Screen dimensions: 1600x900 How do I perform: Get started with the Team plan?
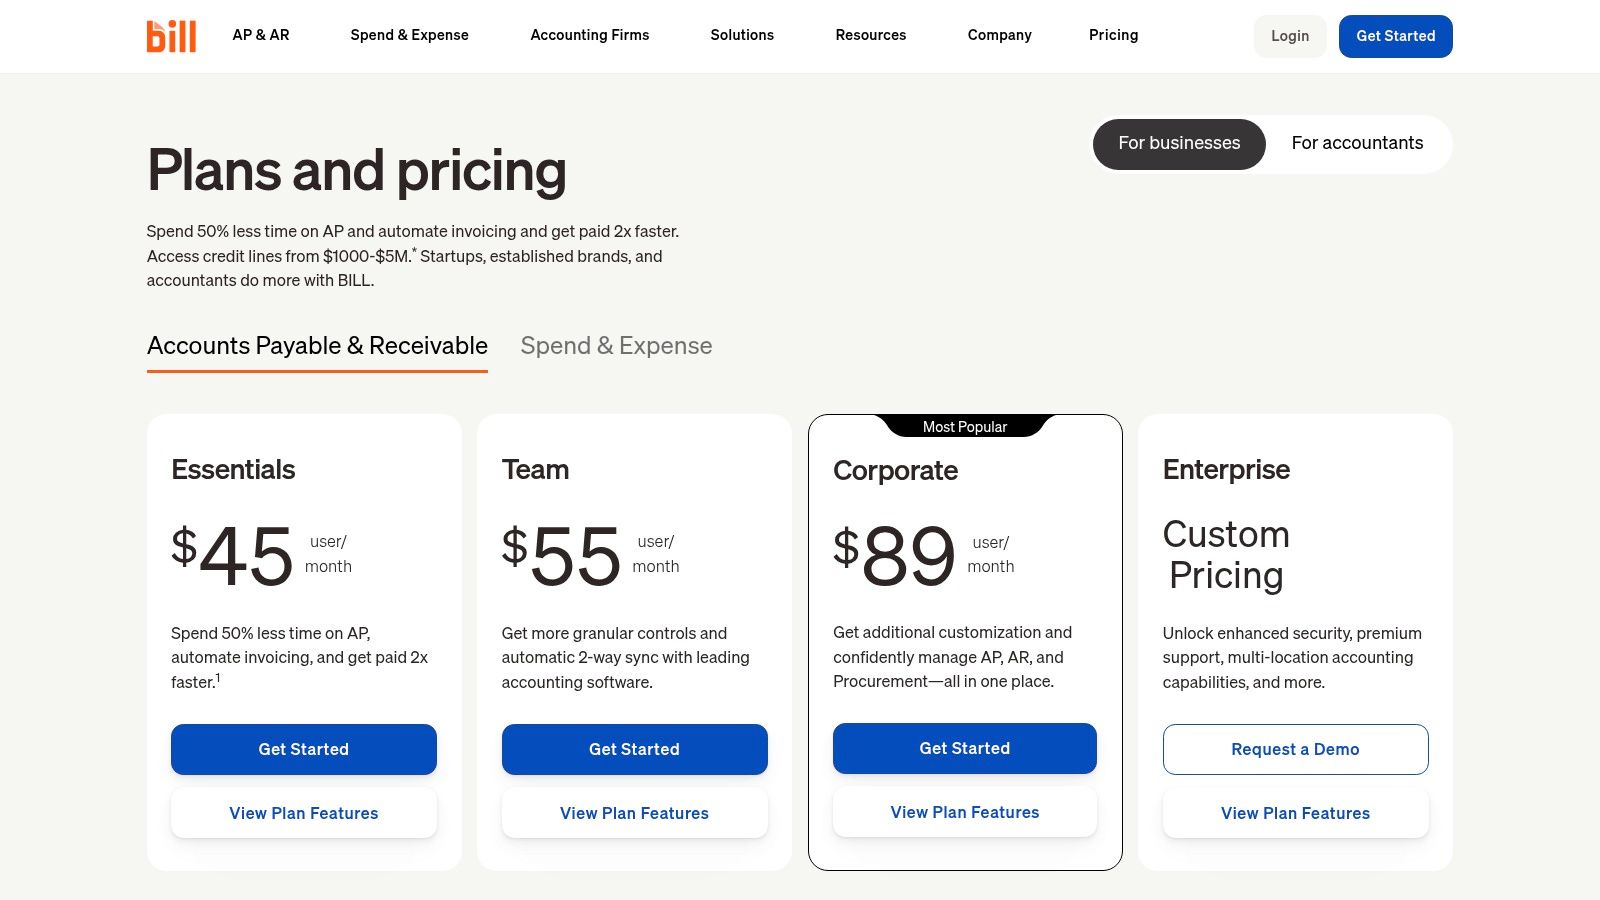pos(634,749)
